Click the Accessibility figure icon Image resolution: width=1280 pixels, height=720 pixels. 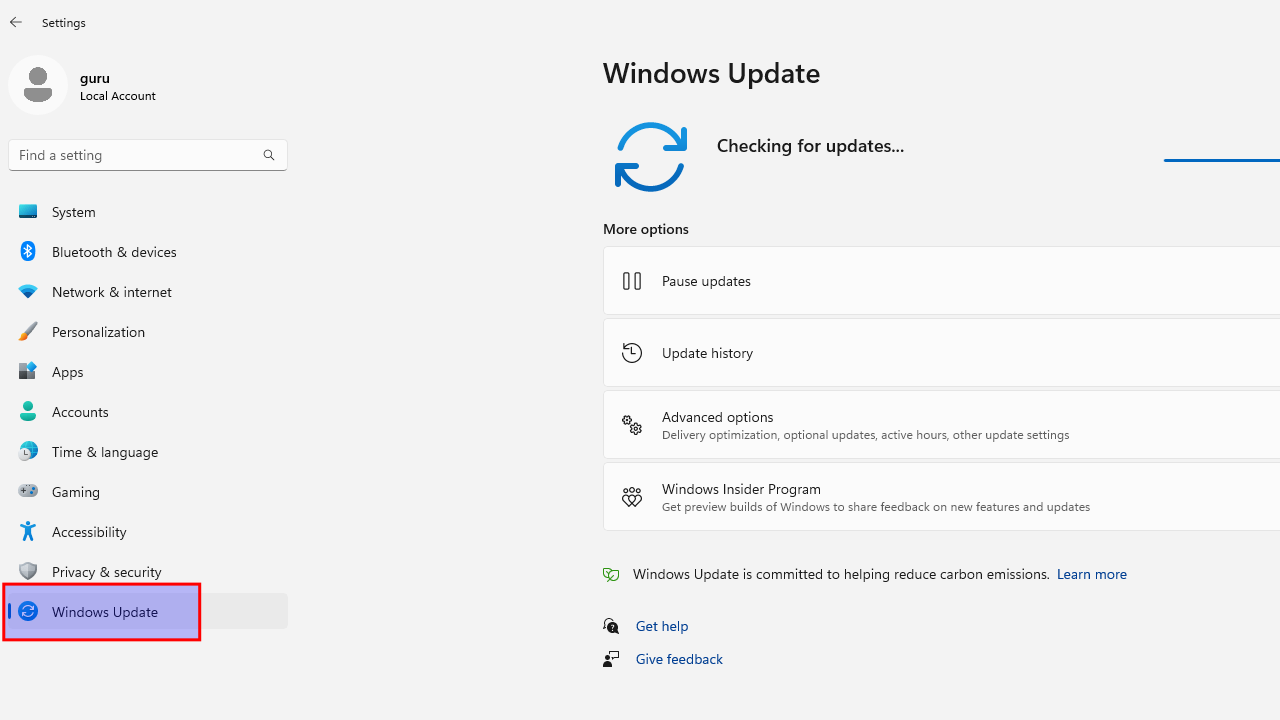[28, 532]
